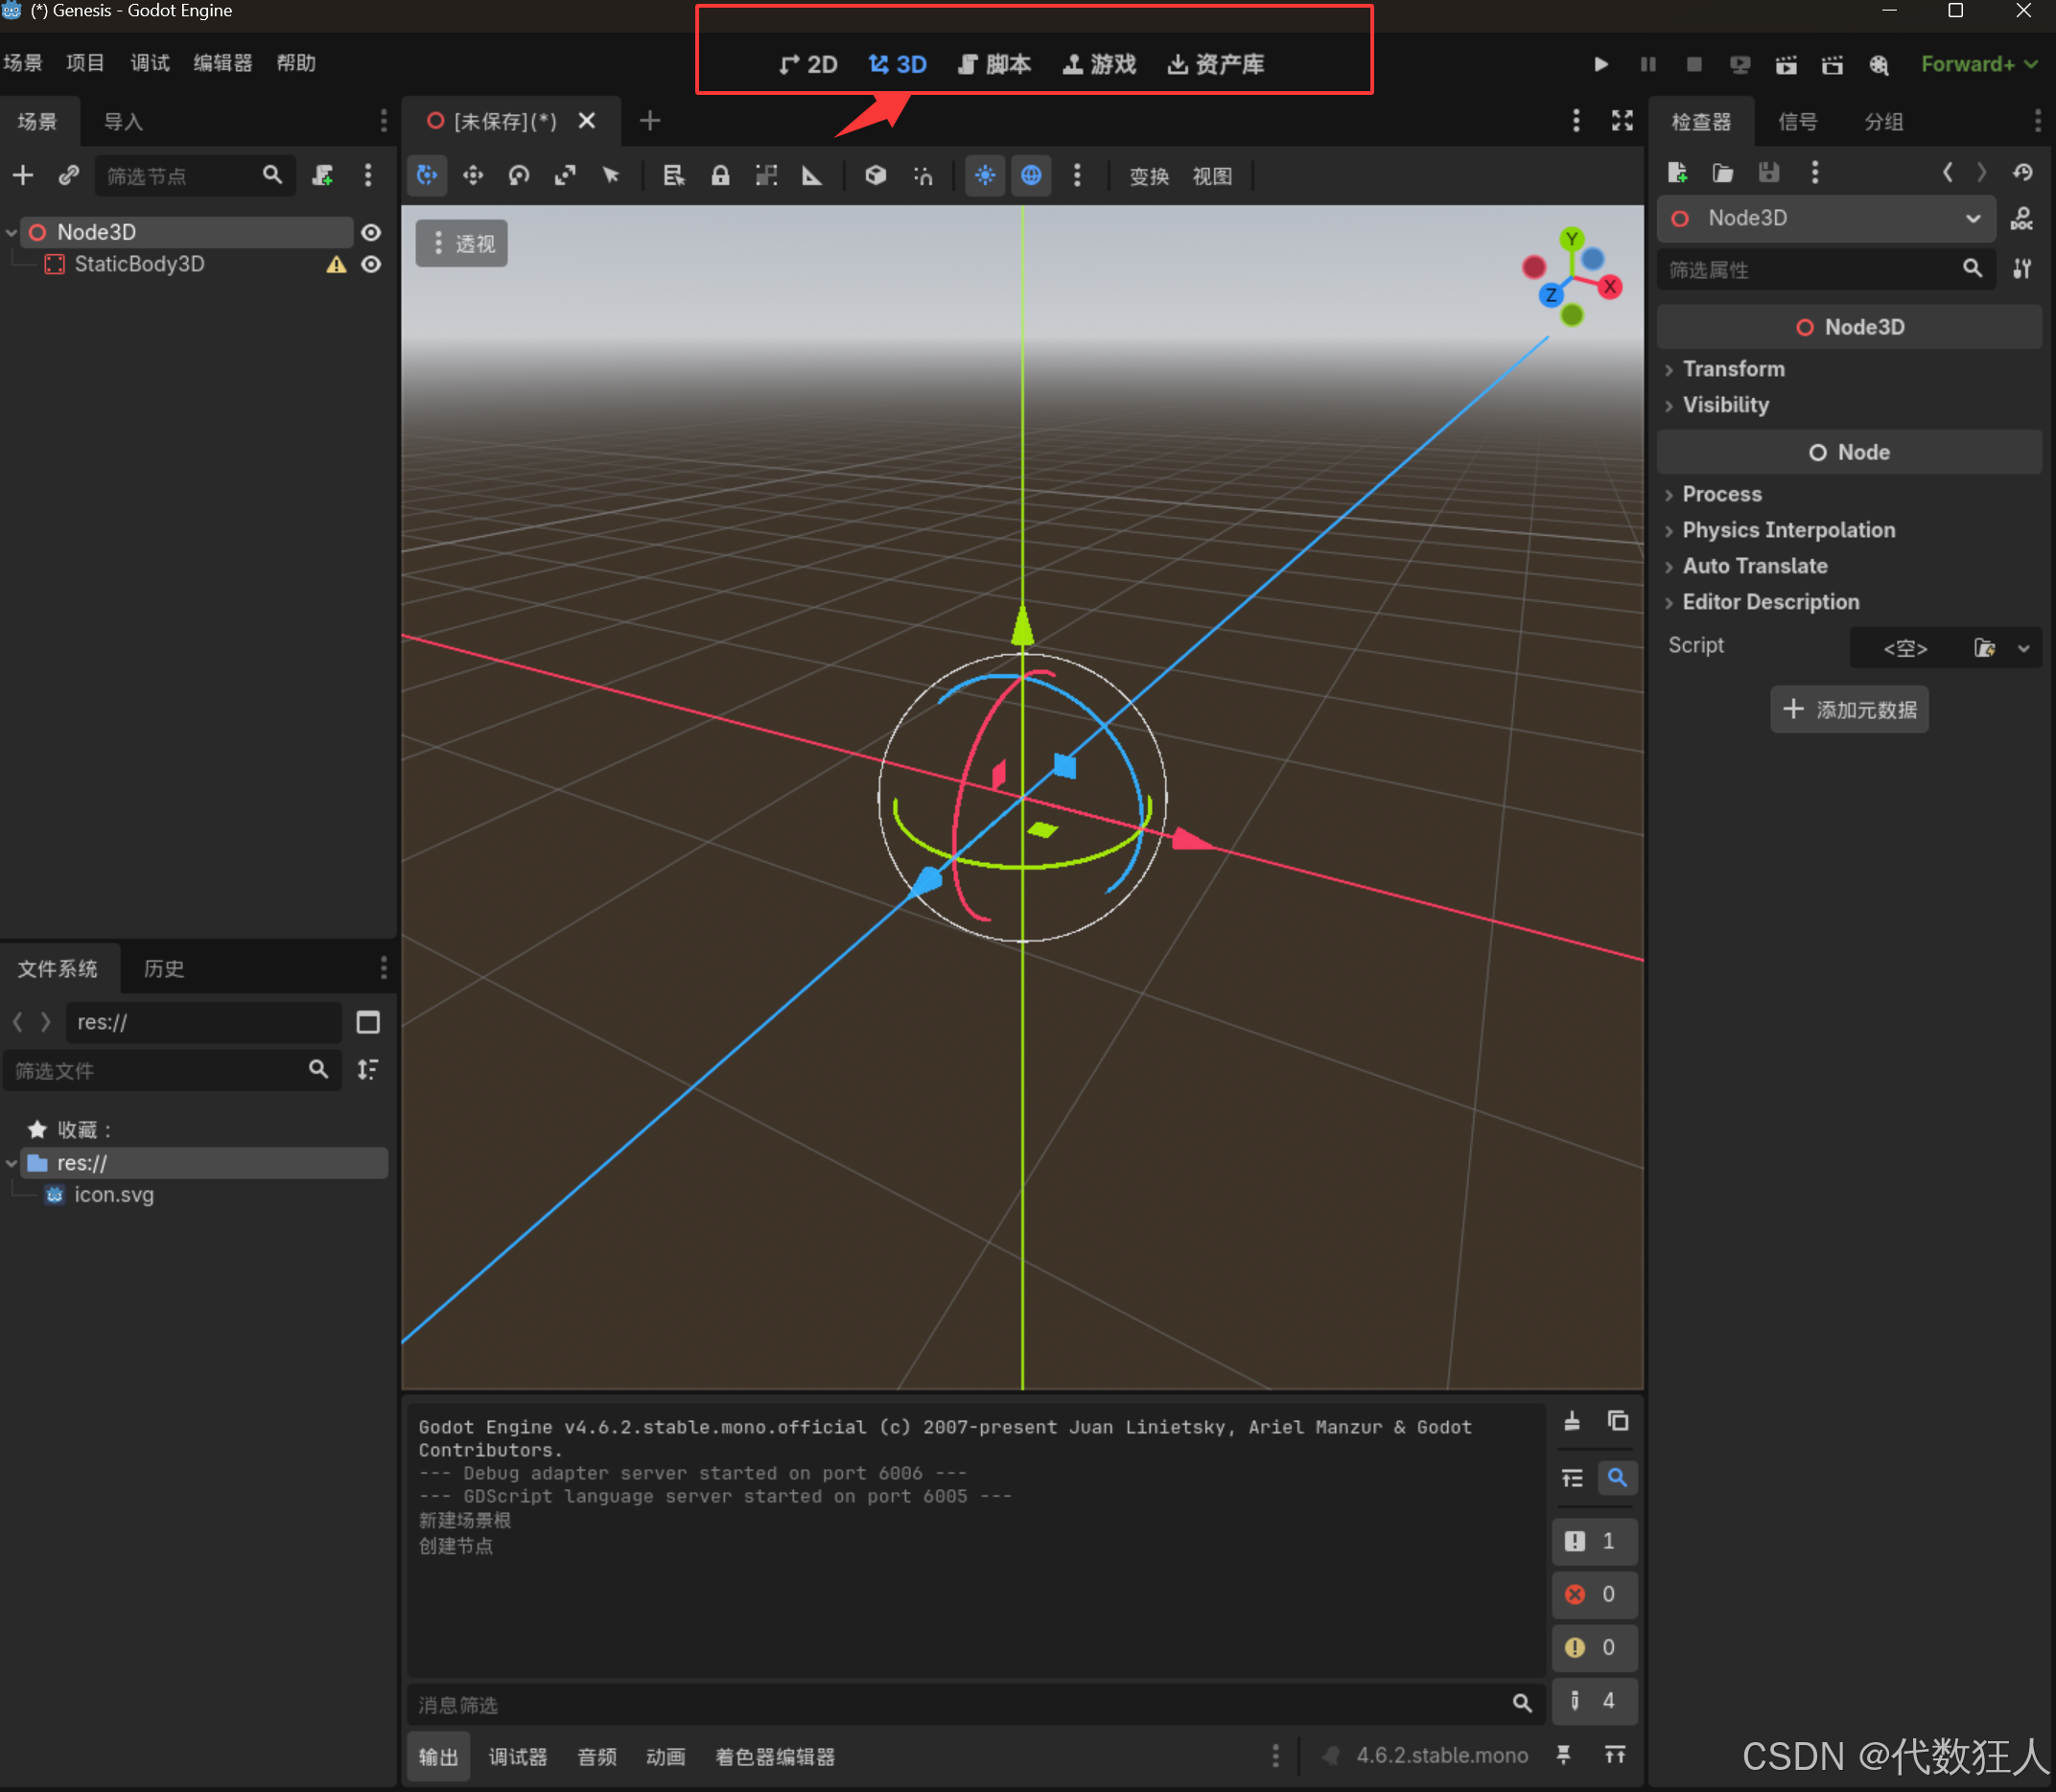Click the clear output broom icon

(x=1572, y=1421)
